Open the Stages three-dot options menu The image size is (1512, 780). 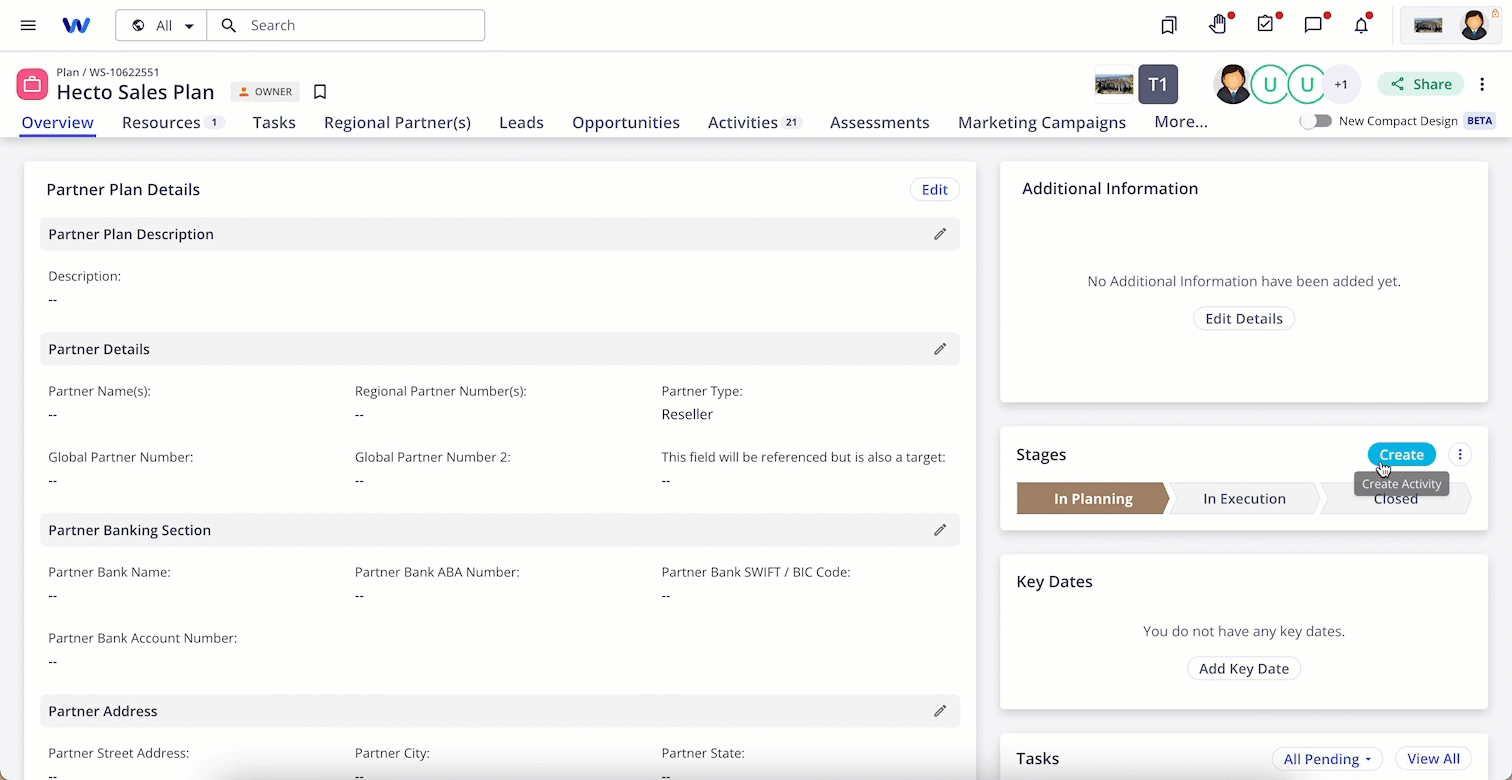coord(1460,455)
